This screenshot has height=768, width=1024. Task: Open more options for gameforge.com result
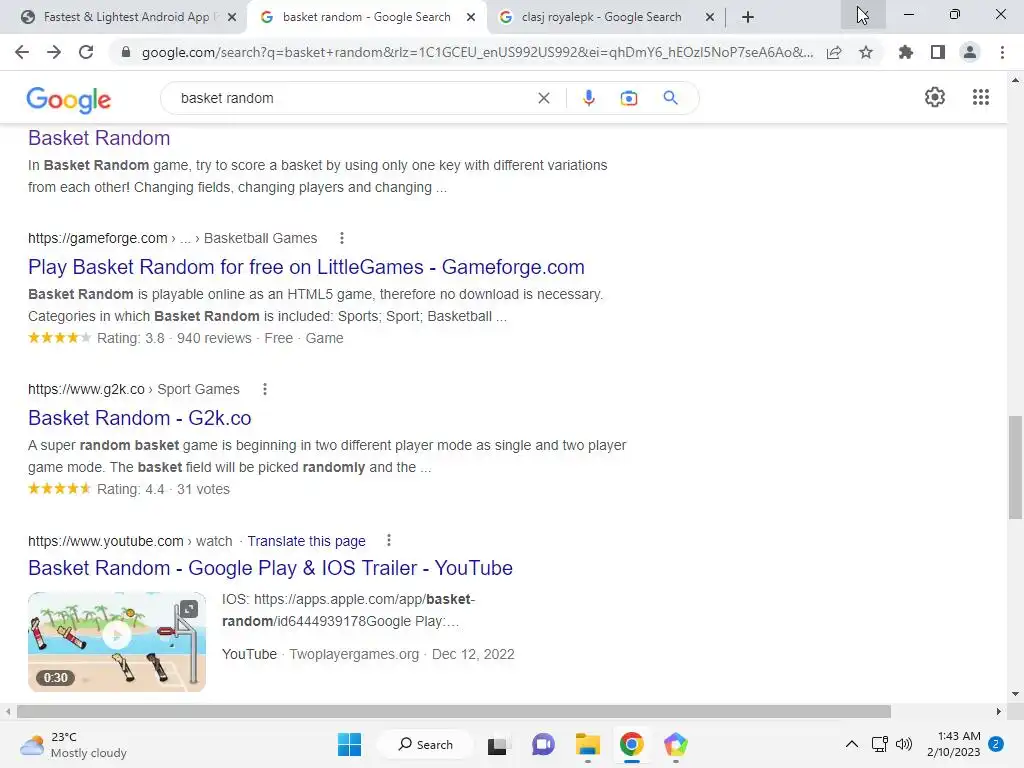(342, 238)
